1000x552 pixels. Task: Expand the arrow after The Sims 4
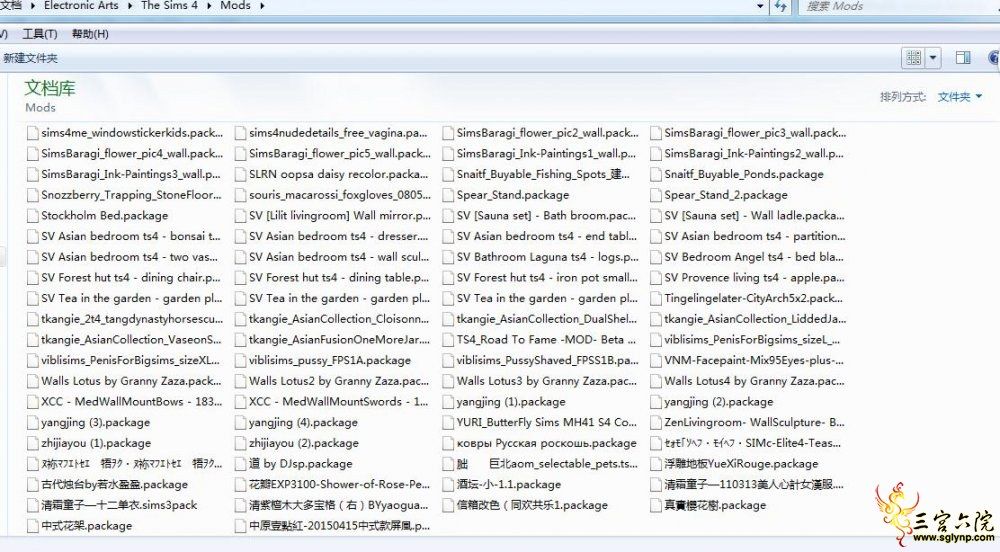click(209, 6)
